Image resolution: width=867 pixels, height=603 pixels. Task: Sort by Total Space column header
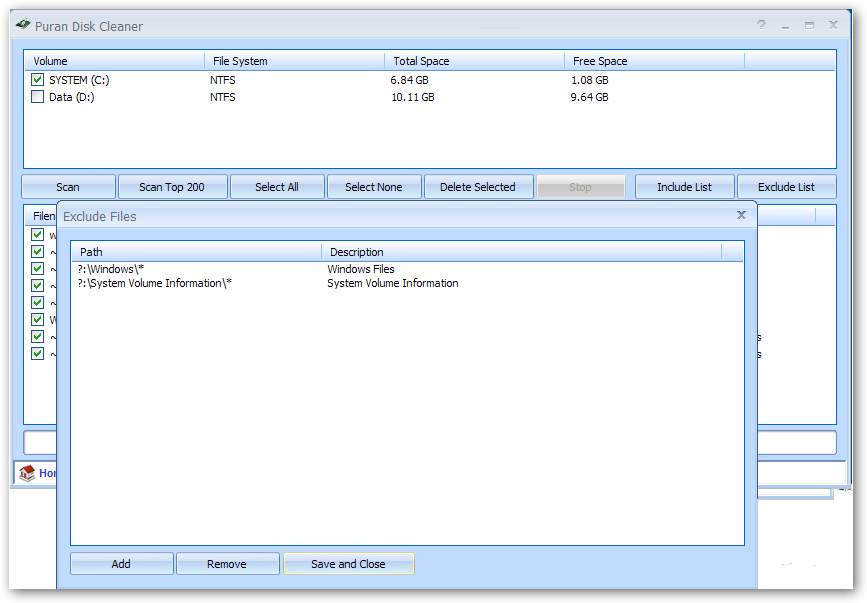pyautogui.click(x=474, y=61)
